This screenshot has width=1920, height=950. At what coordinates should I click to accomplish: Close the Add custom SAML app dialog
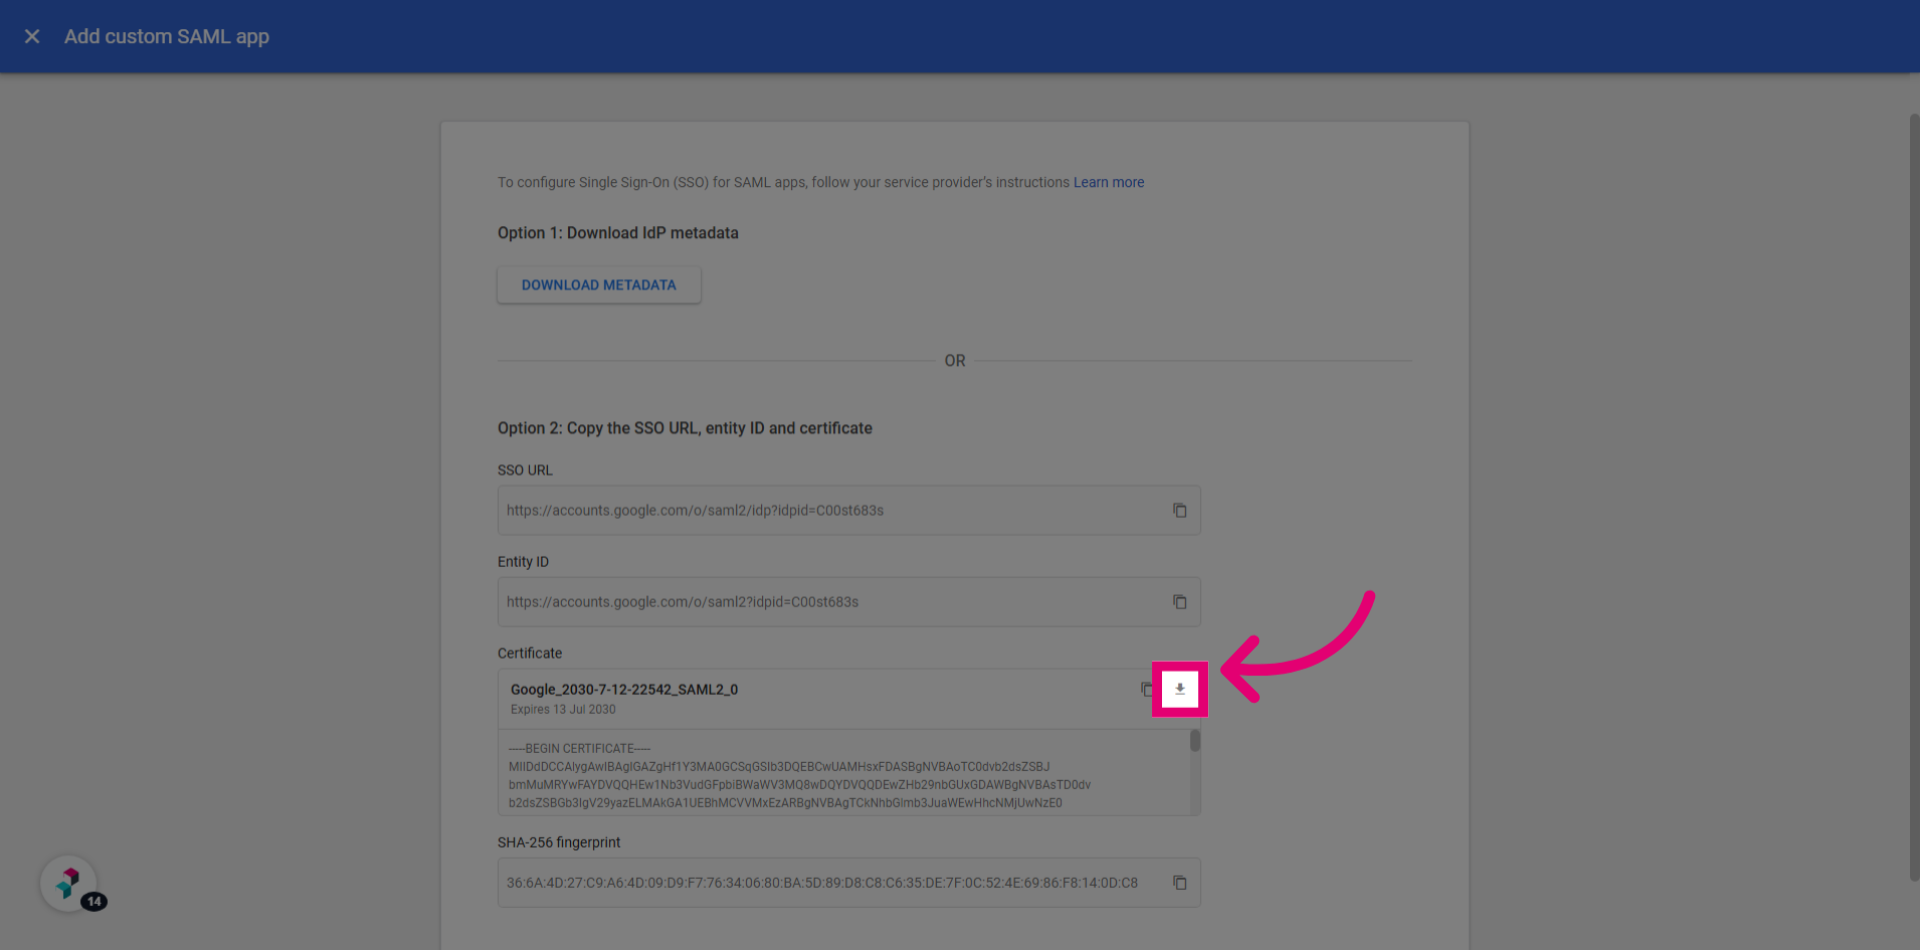pyautogui.click(x=32, y=36)
